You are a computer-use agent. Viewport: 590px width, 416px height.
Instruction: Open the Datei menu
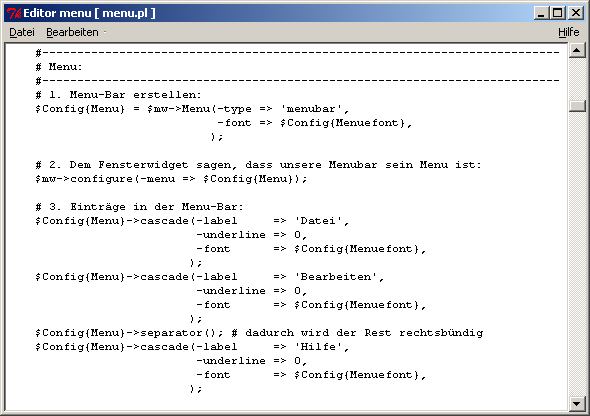point(22,32)
